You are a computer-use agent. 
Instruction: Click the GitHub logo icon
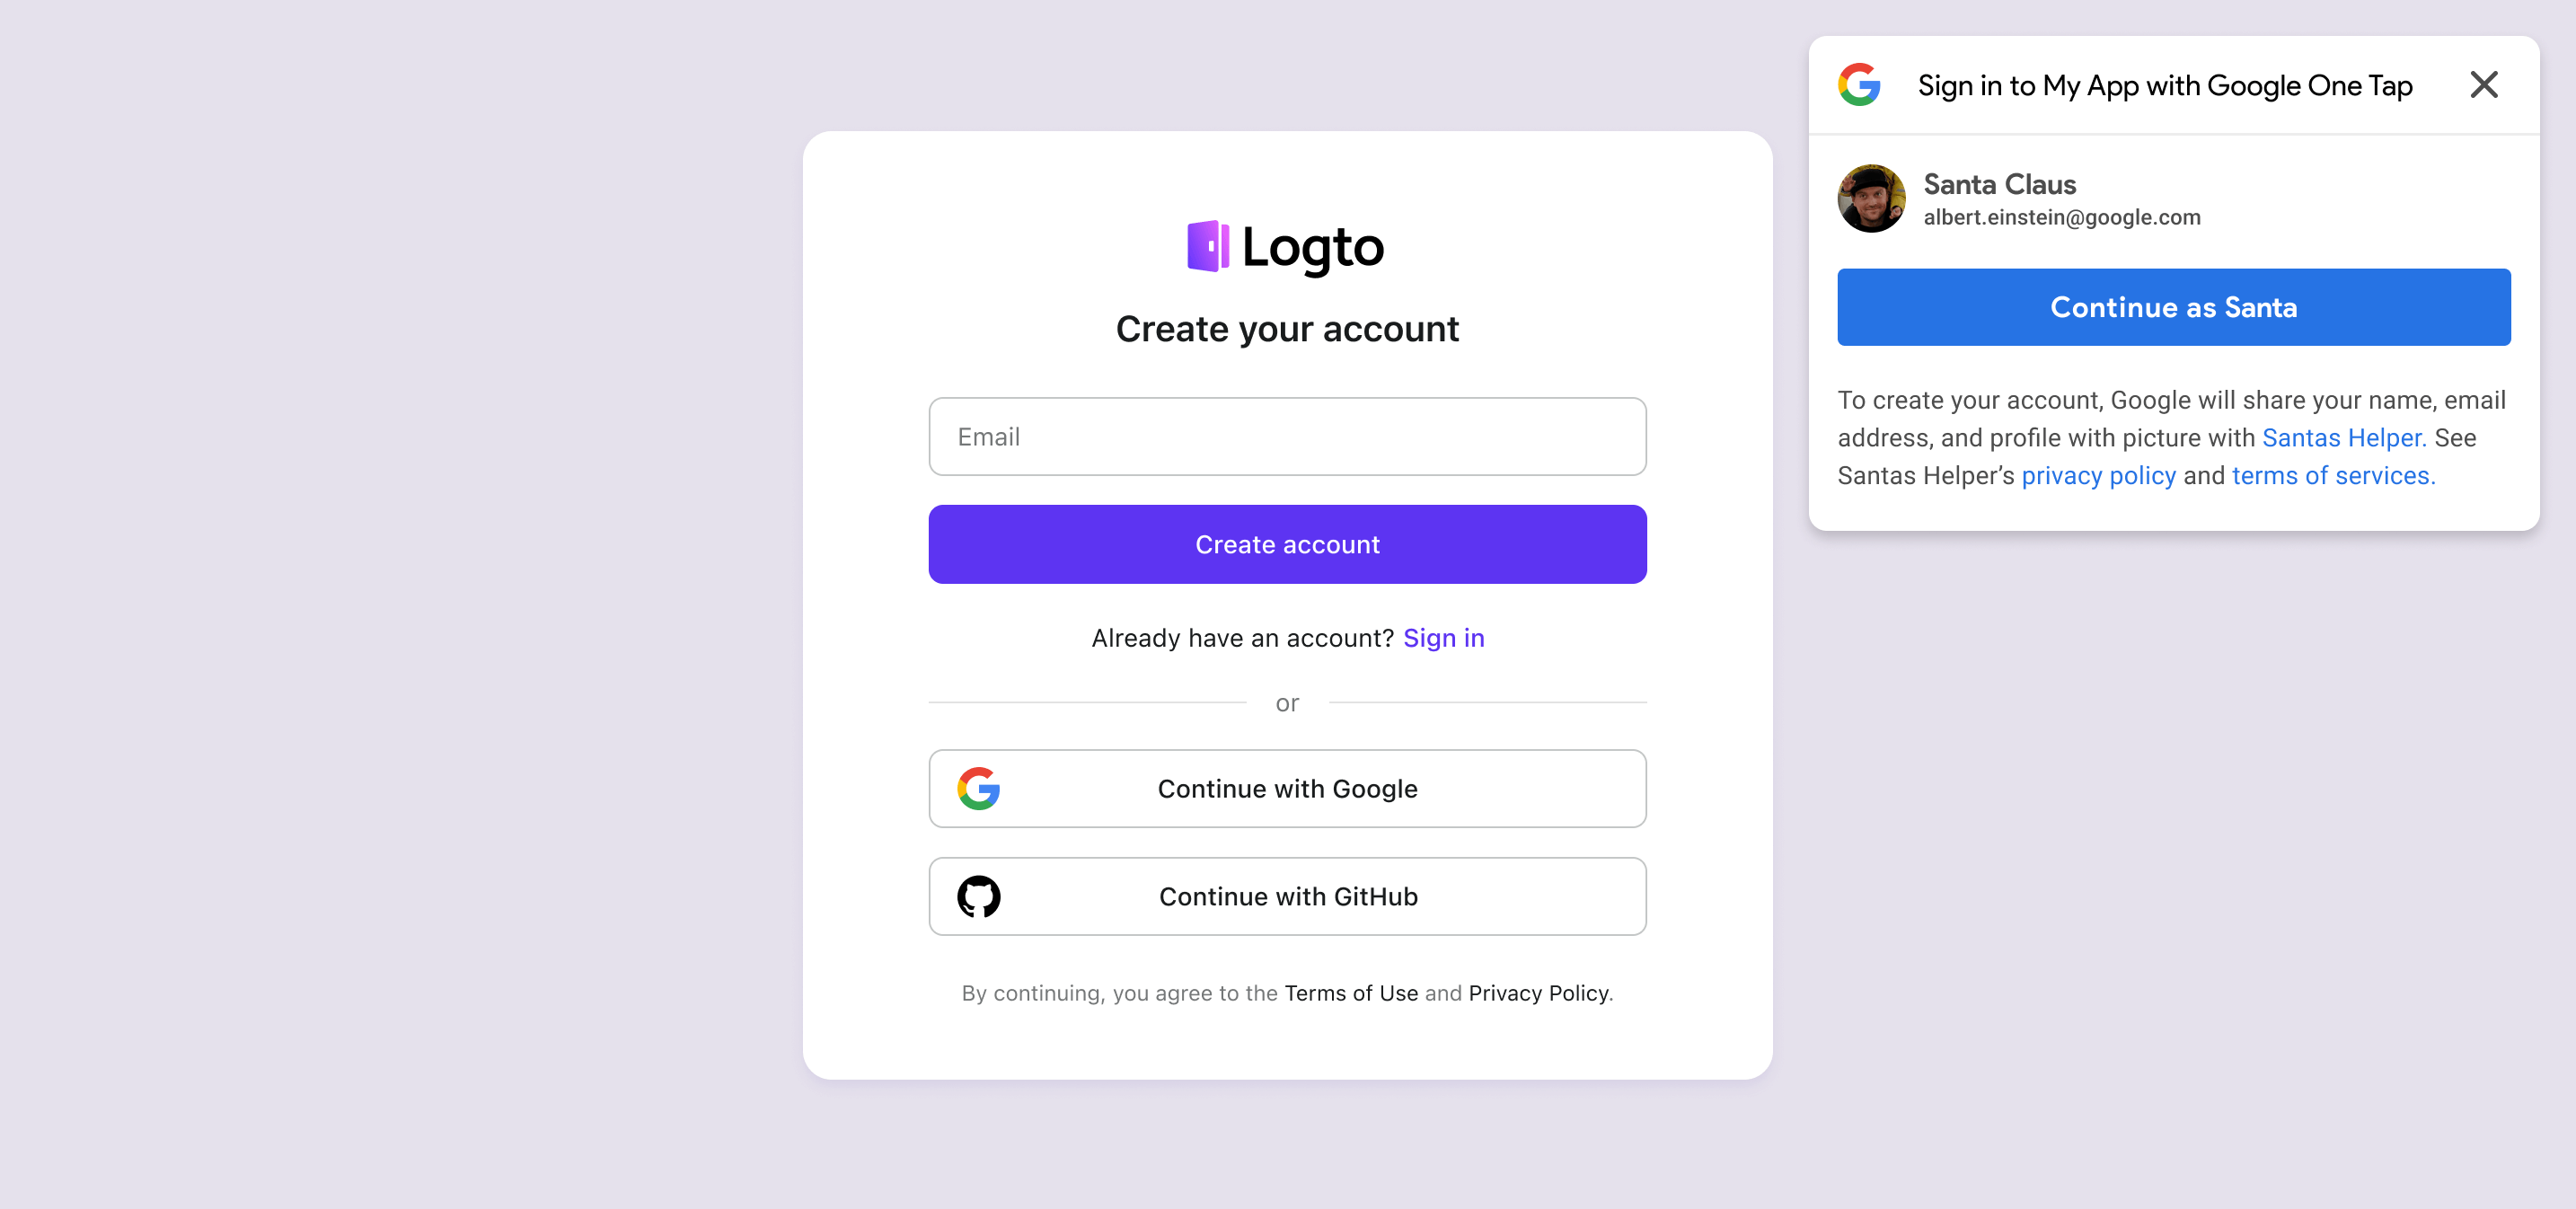pos(981,896)
